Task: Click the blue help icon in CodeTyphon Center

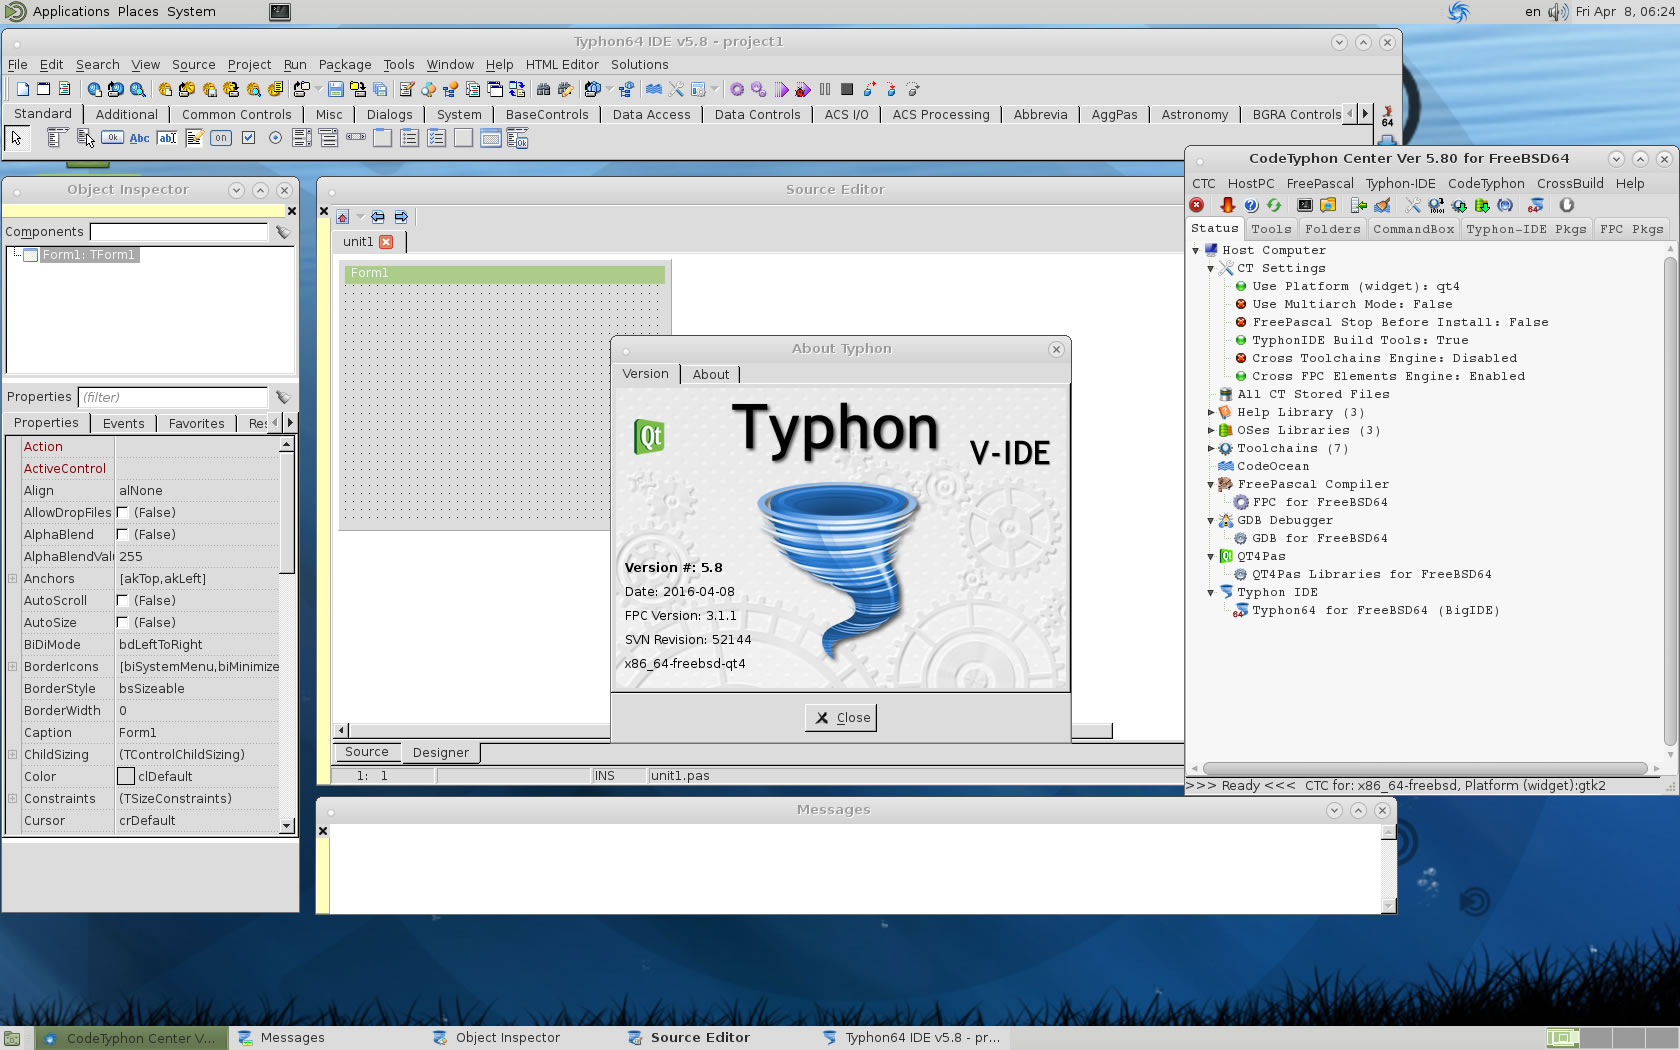Action: pos(1251,205)
